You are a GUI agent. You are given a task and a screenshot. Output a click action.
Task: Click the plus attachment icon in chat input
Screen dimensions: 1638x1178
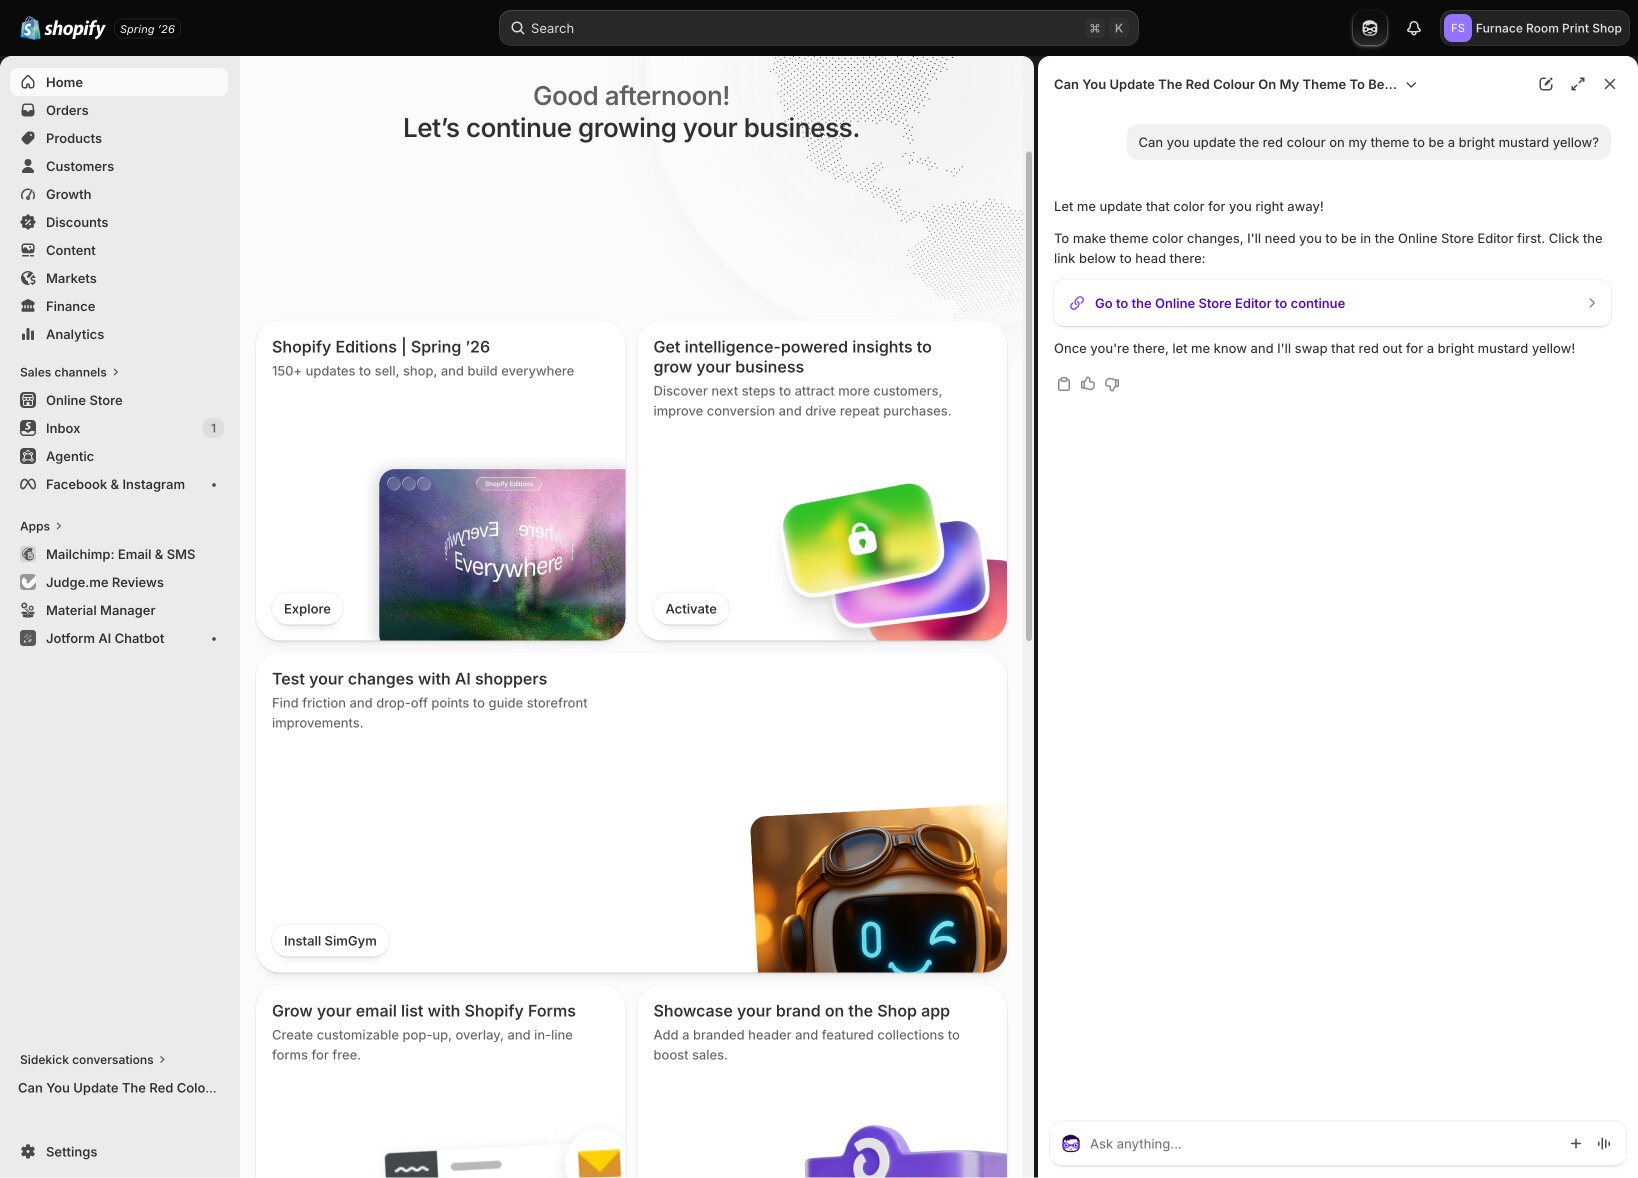point(1576,1144)
